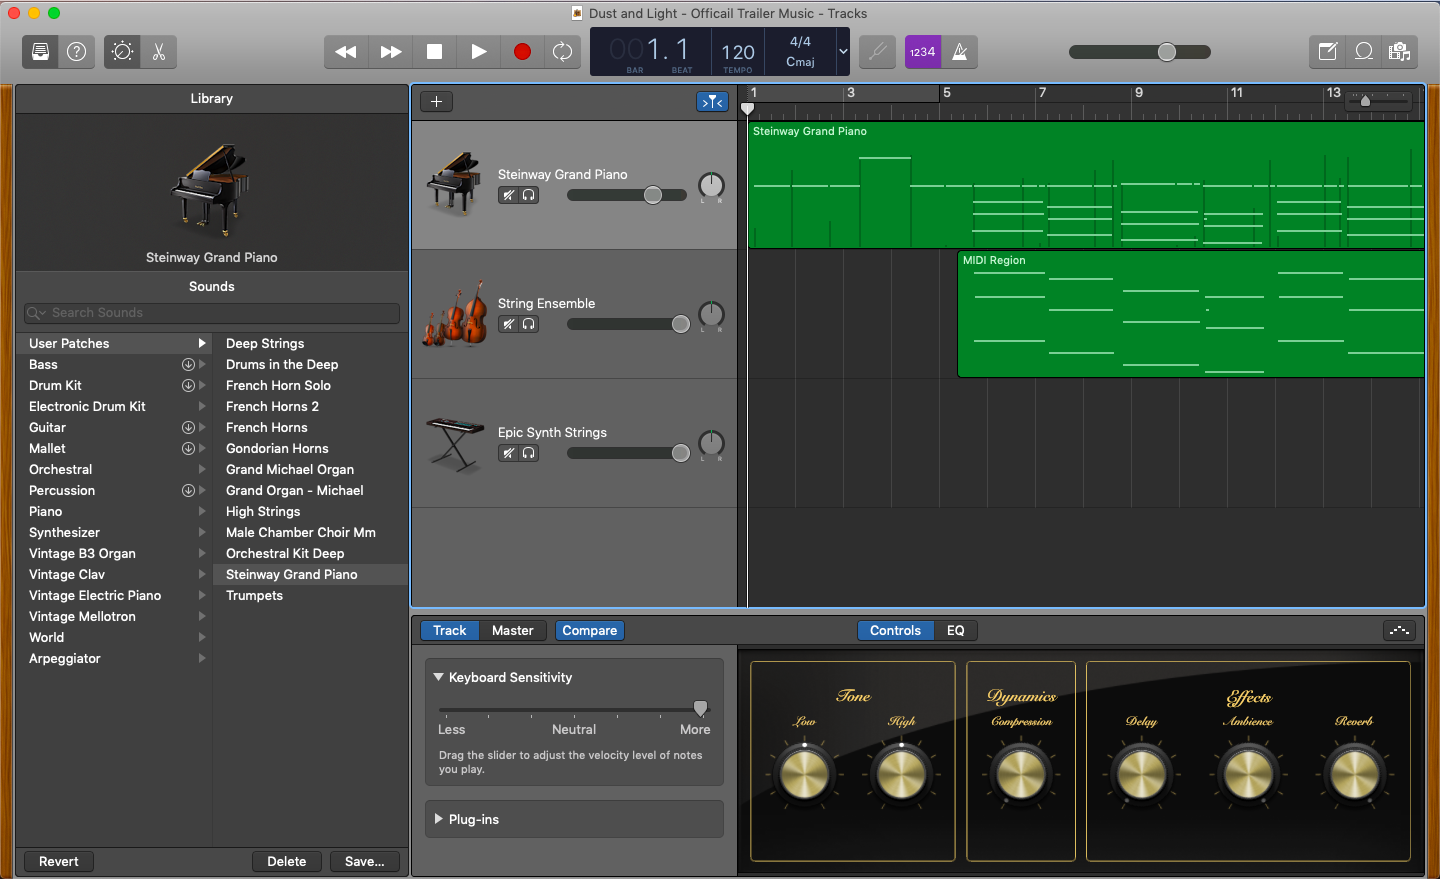Select the Smart Controls knob icon
The height and width of the screenshot is (879, 1440).
121,52
